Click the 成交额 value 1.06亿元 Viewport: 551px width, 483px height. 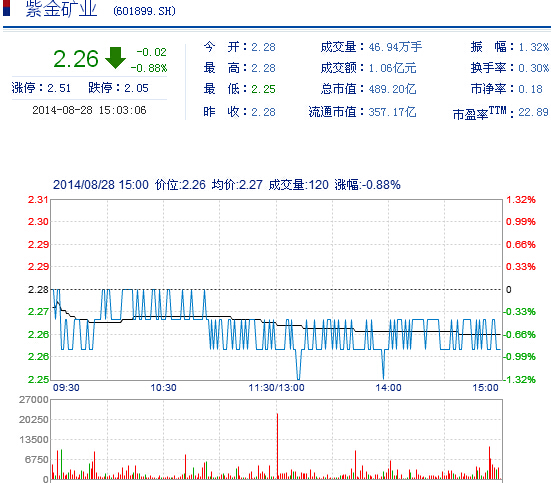click(392, 68)
